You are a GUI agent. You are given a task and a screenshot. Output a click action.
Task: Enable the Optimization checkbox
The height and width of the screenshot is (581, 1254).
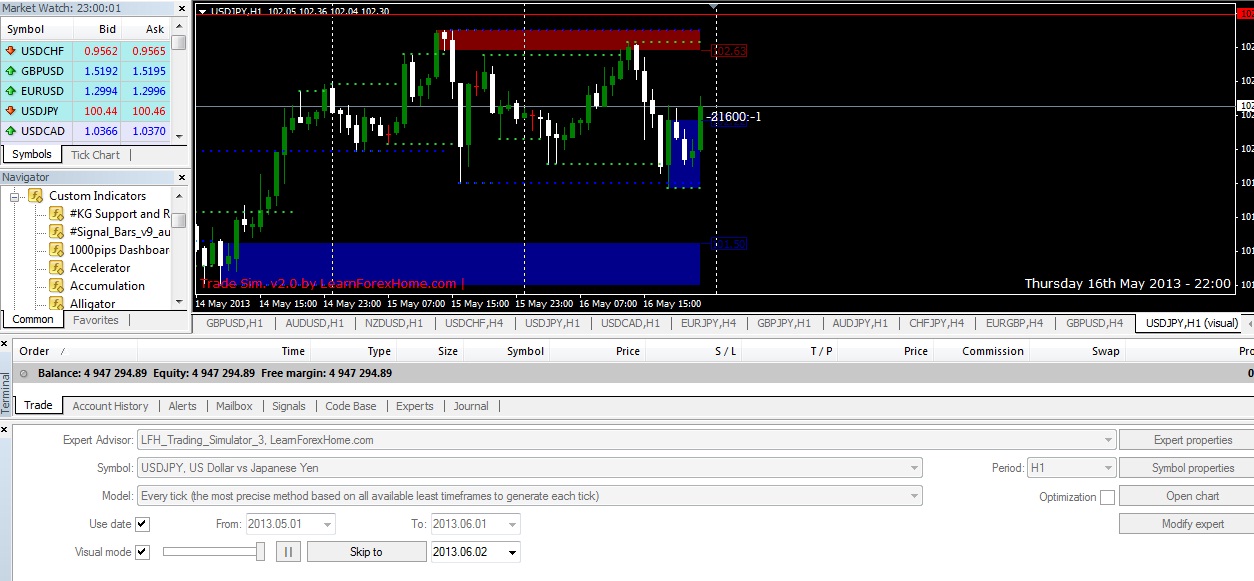pos(1107,497)
